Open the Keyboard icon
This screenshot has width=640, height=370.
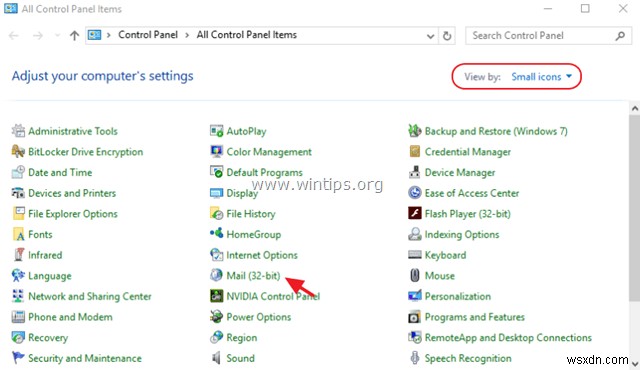415,255
